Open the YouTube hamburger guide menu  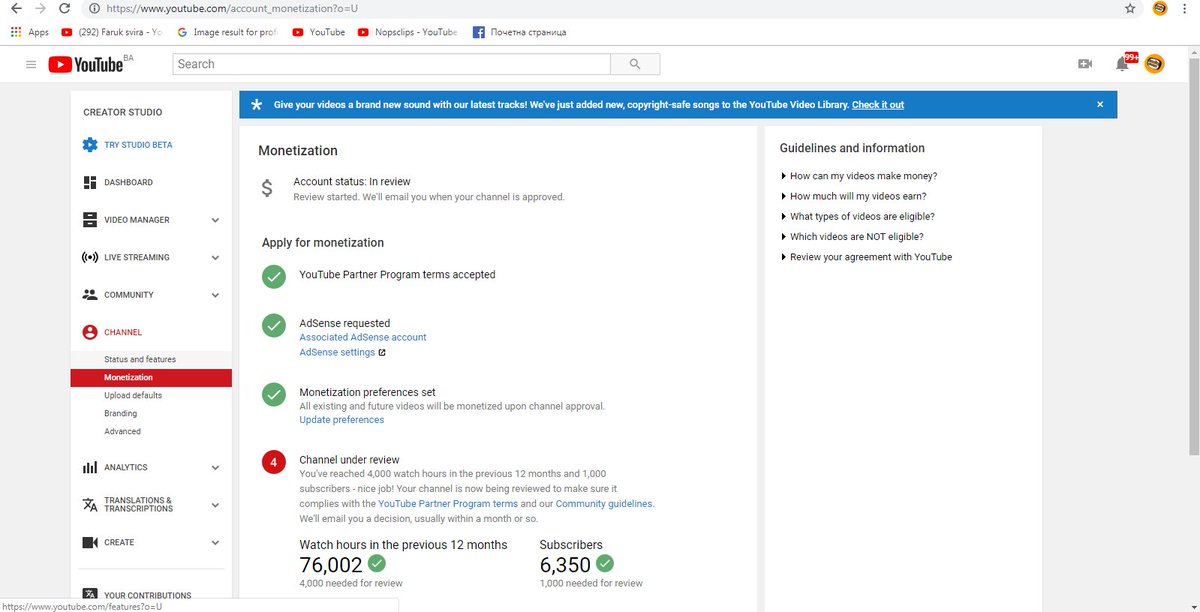point(31,64)
